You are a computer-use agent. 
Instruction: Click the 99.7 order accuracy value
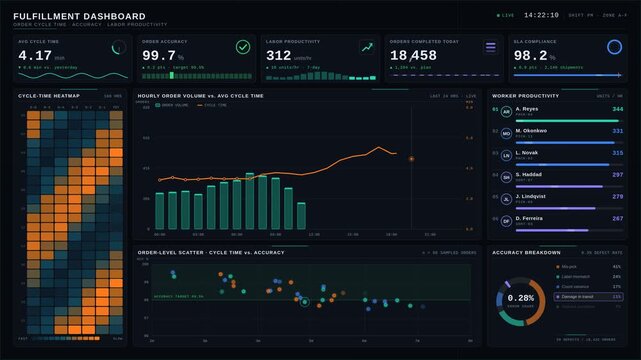159,55
